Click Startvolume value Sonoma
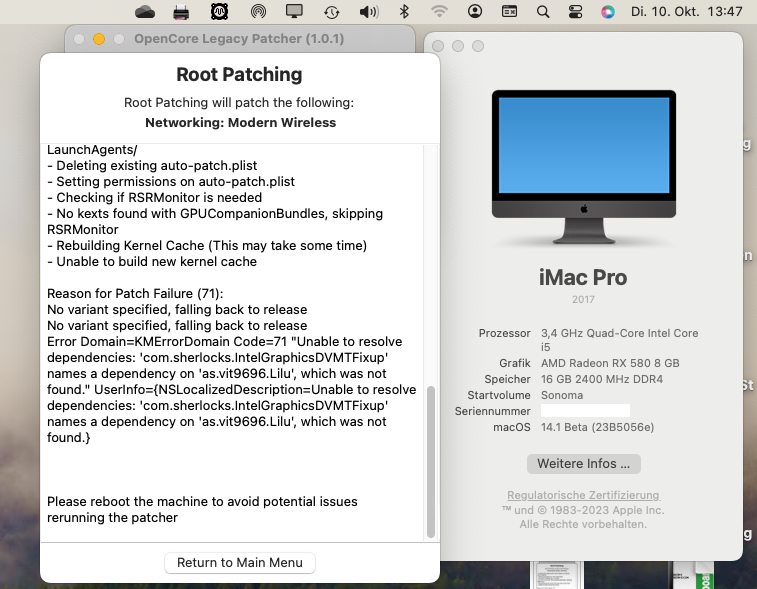The width and height of the screenshot is (757, 589). click(x=562, y=395)
